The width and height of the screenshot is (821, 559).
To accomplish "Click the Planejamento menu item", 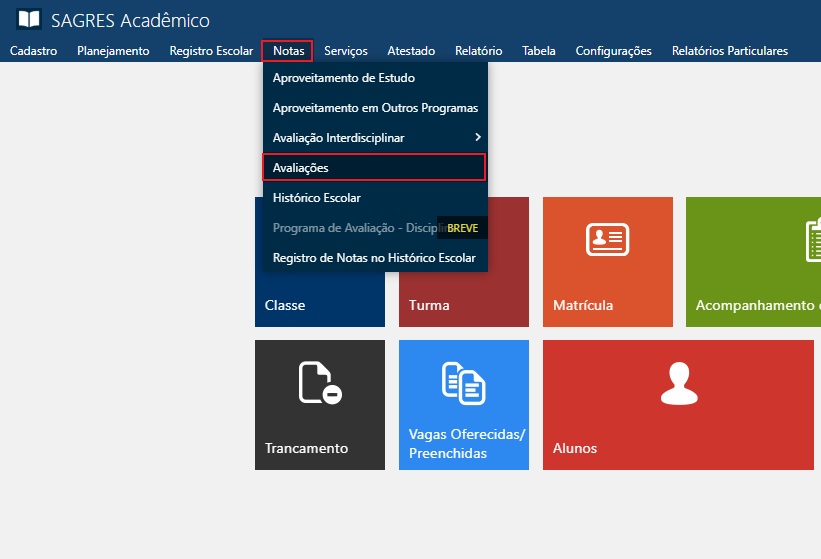I will 113,51.
